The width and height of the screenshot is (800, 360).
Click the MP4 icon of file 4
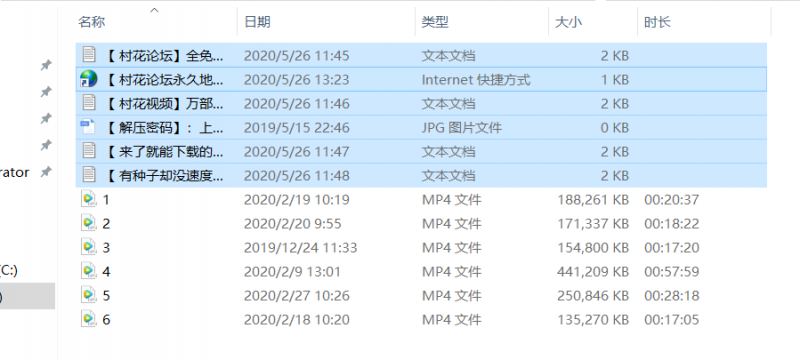tap(88, 271)
